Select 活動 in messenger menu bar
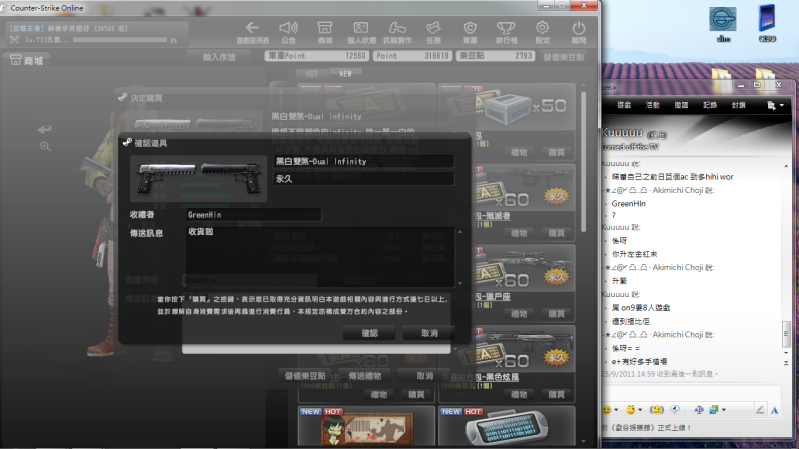Viewport: 799px width, 449px height. click(x=652, y=105)
